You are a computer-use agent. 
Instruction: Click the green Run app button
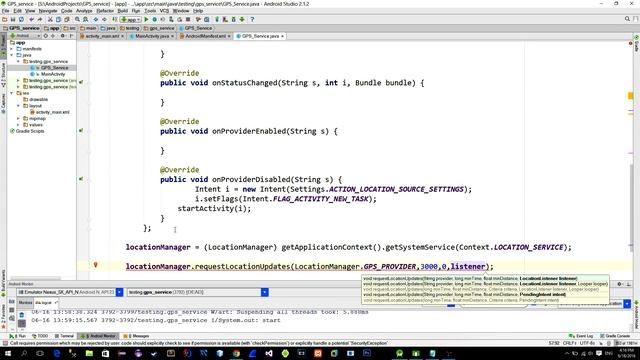[146, 19]
